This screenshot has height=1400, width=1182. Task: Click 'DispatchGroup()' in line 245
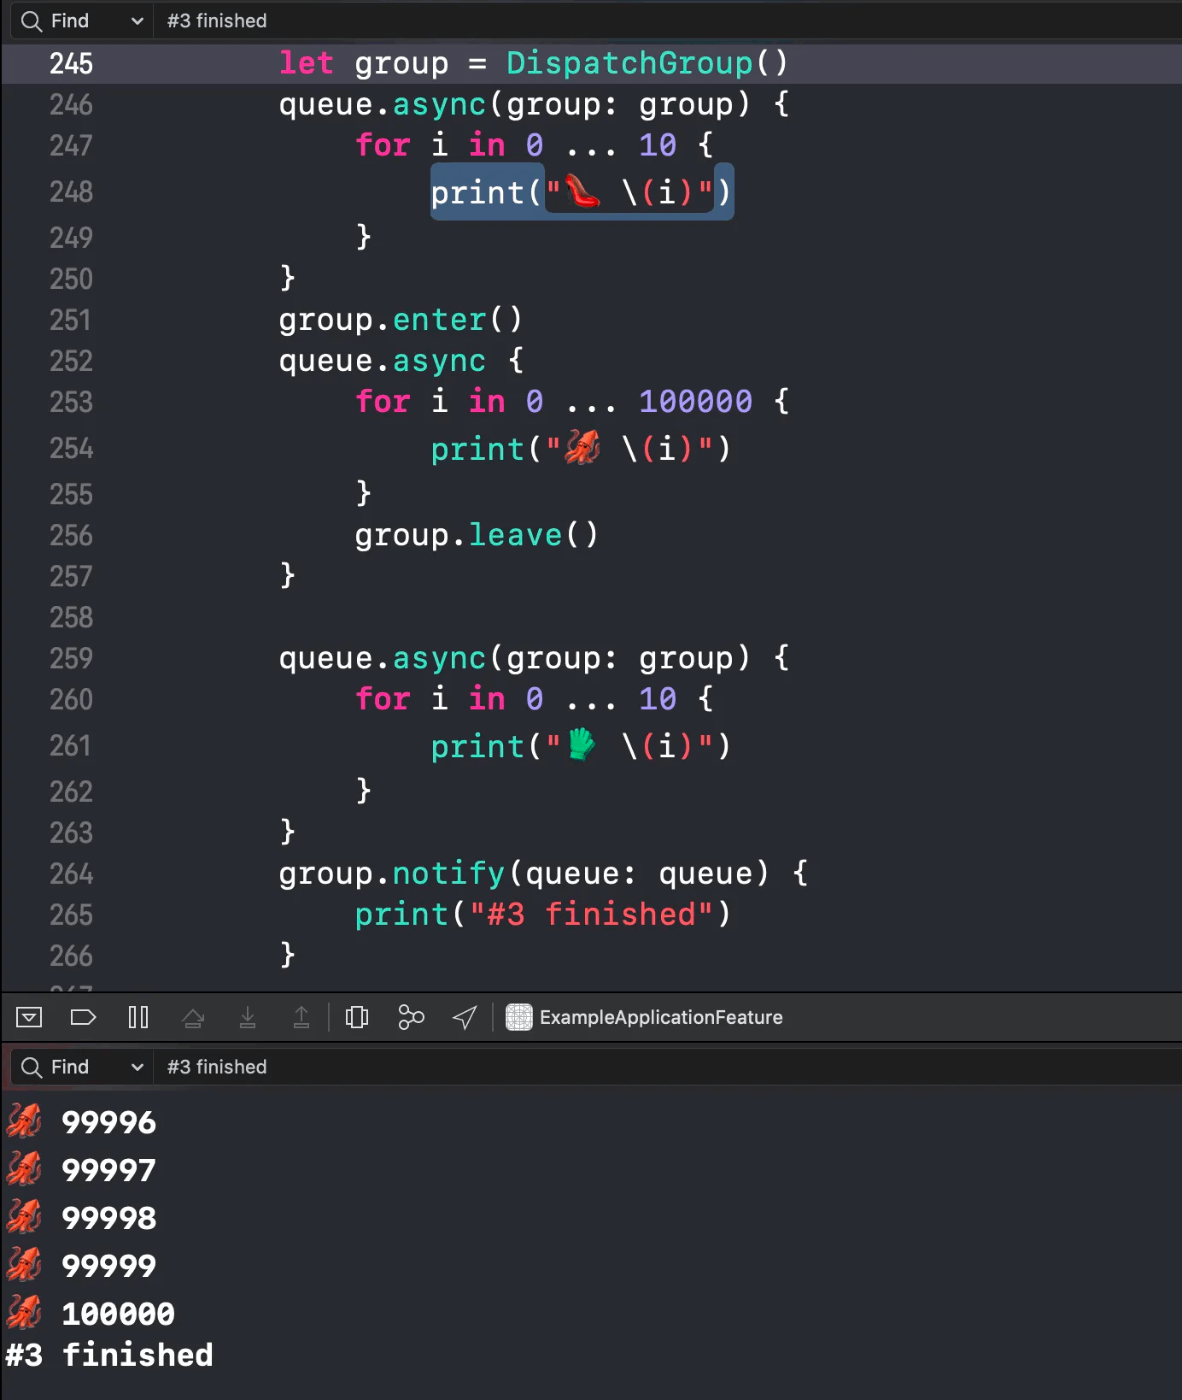pyautogui.click(x=647, y=63)
